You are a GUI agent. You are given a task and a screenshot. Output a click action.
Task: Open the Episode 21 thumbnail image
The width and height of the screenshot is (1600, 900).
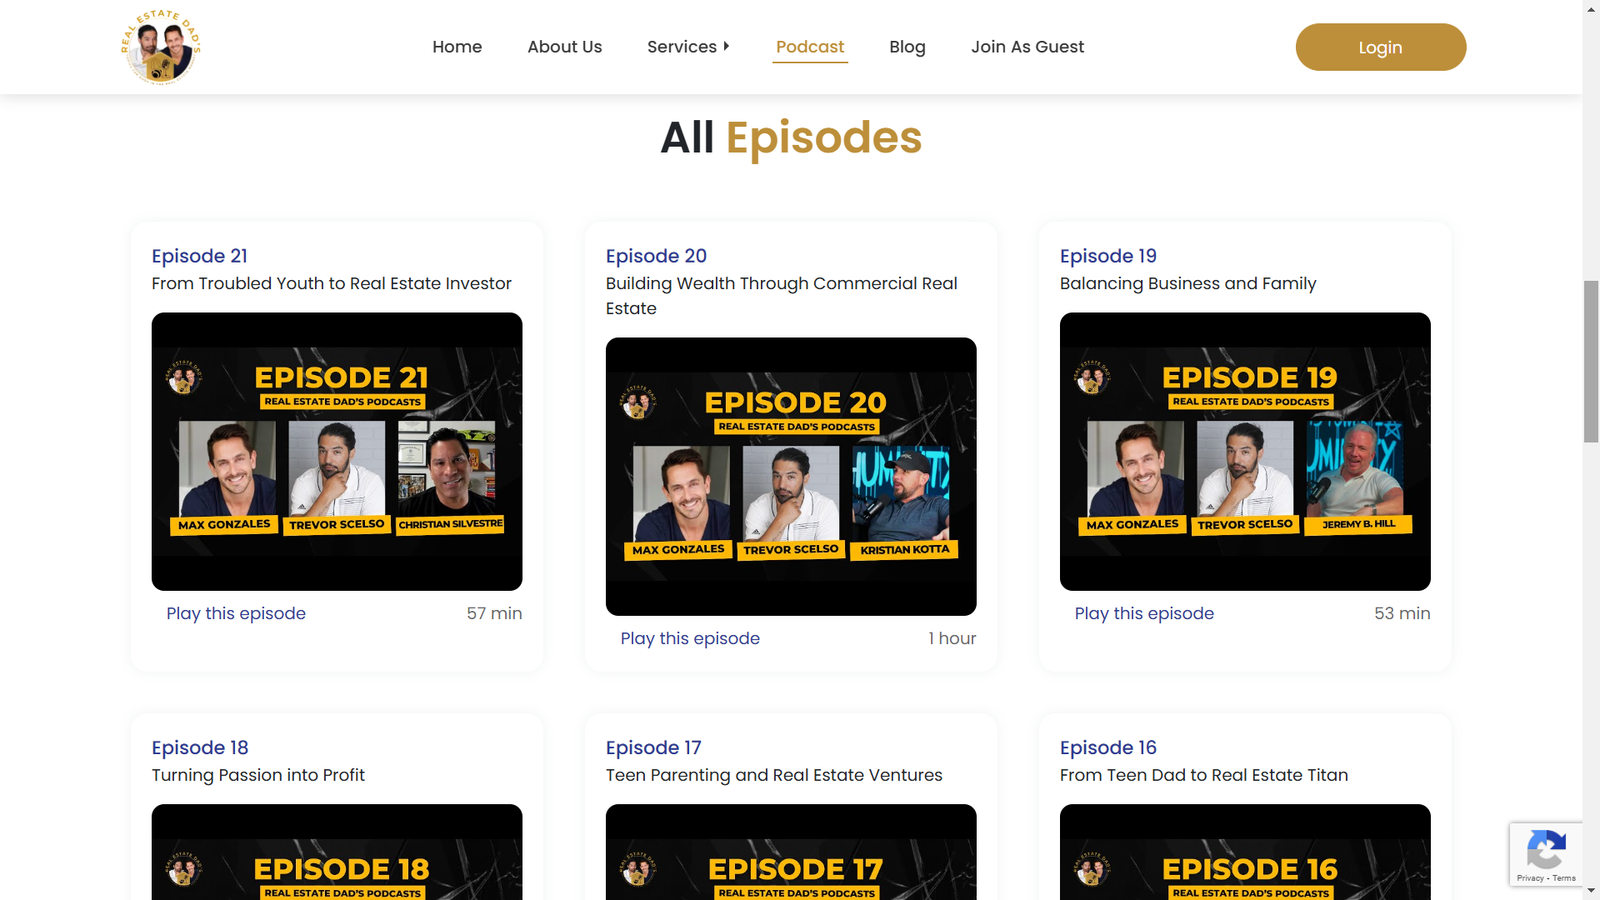(x=337, y=451)
